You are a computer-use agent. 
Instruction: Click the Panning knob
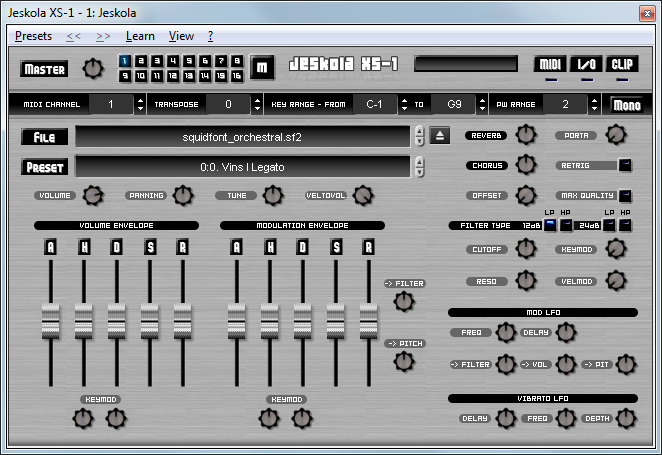click(183, 195)
